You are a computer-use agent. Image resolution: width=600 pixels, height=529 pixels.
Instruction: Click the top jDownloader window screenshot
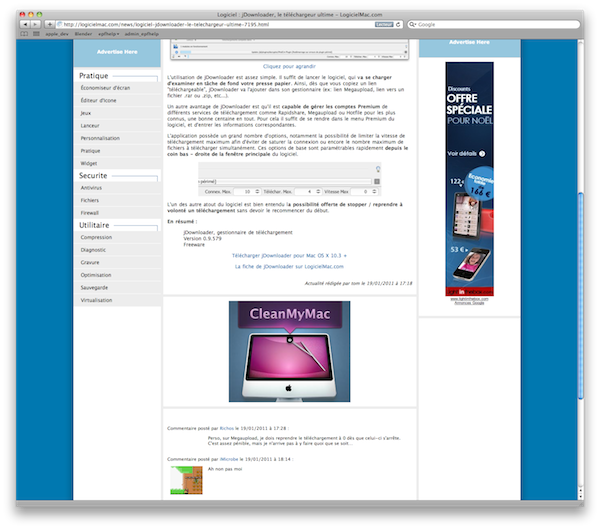point(290,49)
